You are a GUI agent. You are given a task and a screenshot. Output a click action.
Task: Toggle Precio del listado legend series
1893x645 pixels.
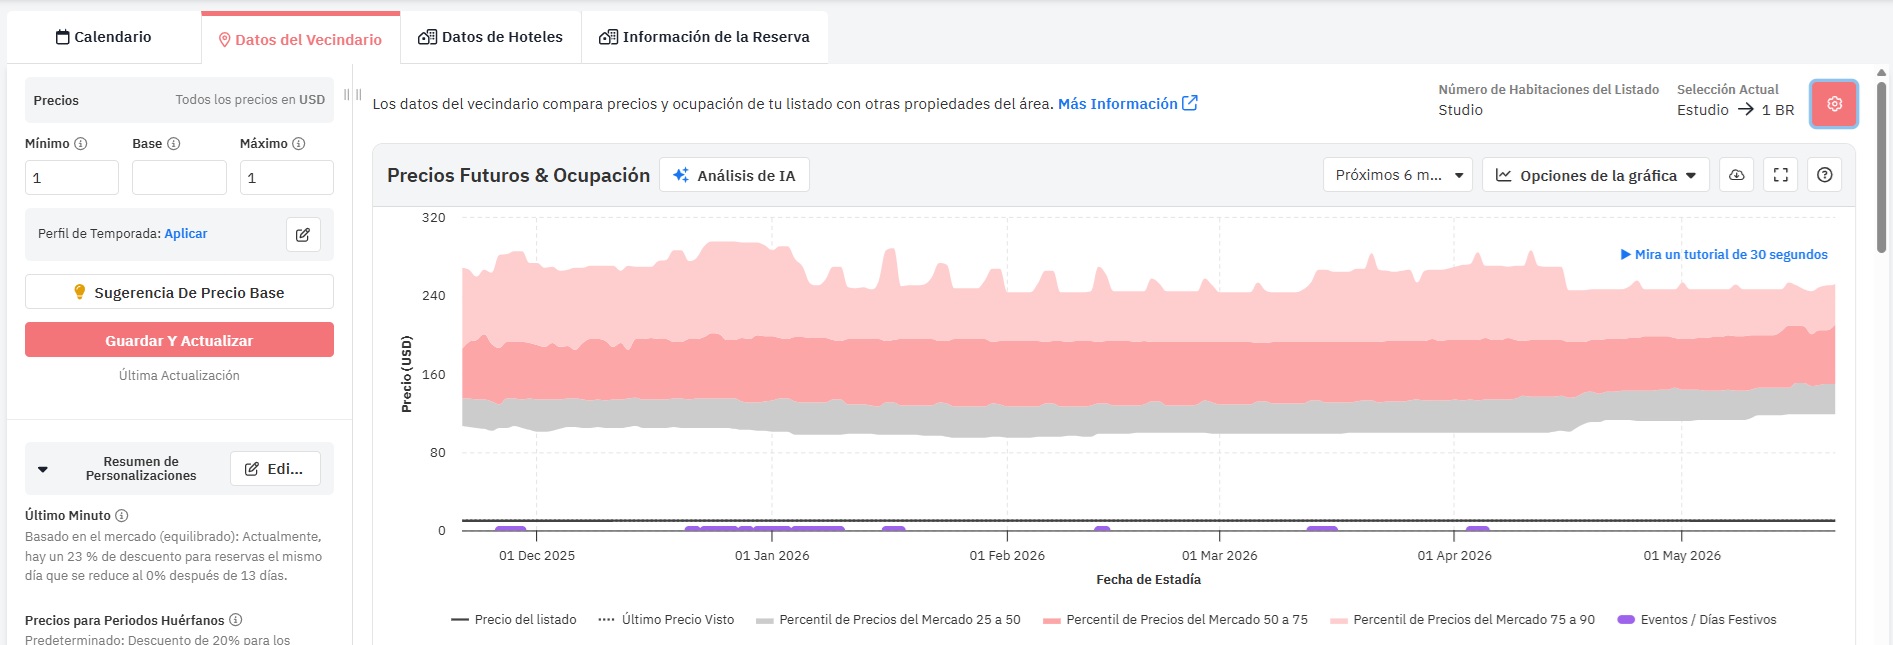[514, 620]
